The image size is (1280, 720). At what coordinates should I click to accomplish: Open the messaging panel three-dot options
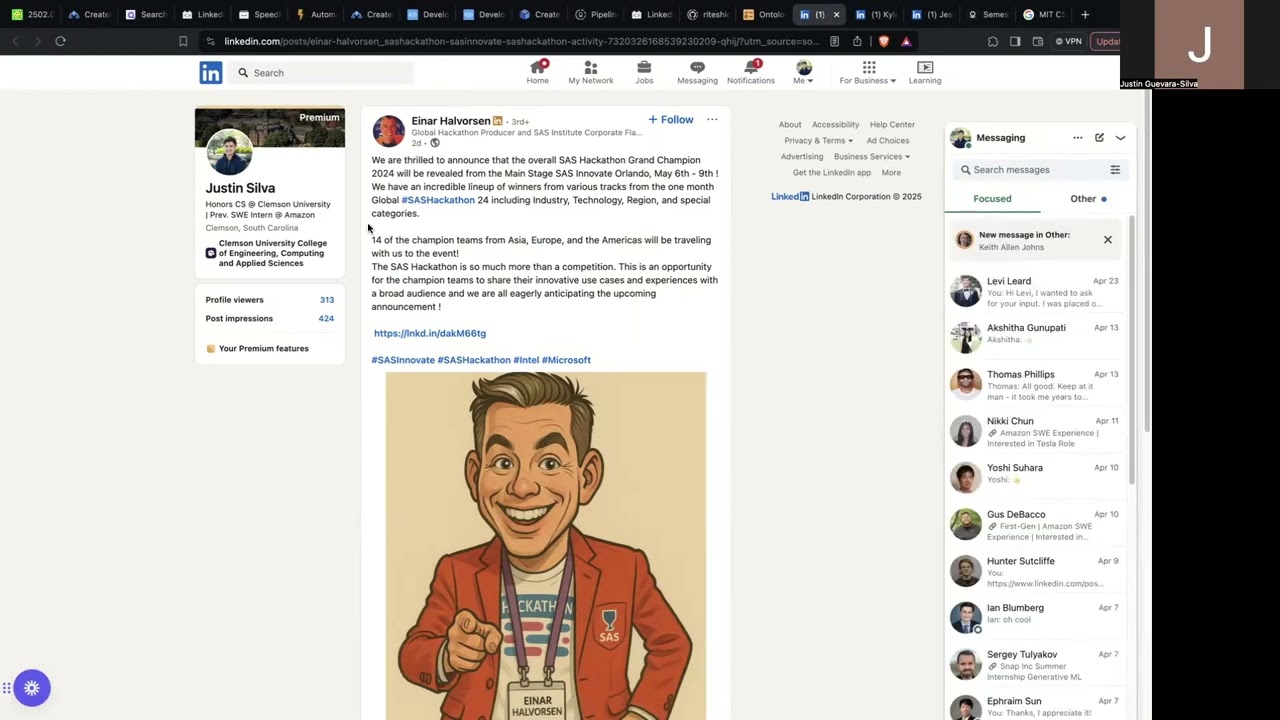pyautogui.click(x=1077, y=138)
